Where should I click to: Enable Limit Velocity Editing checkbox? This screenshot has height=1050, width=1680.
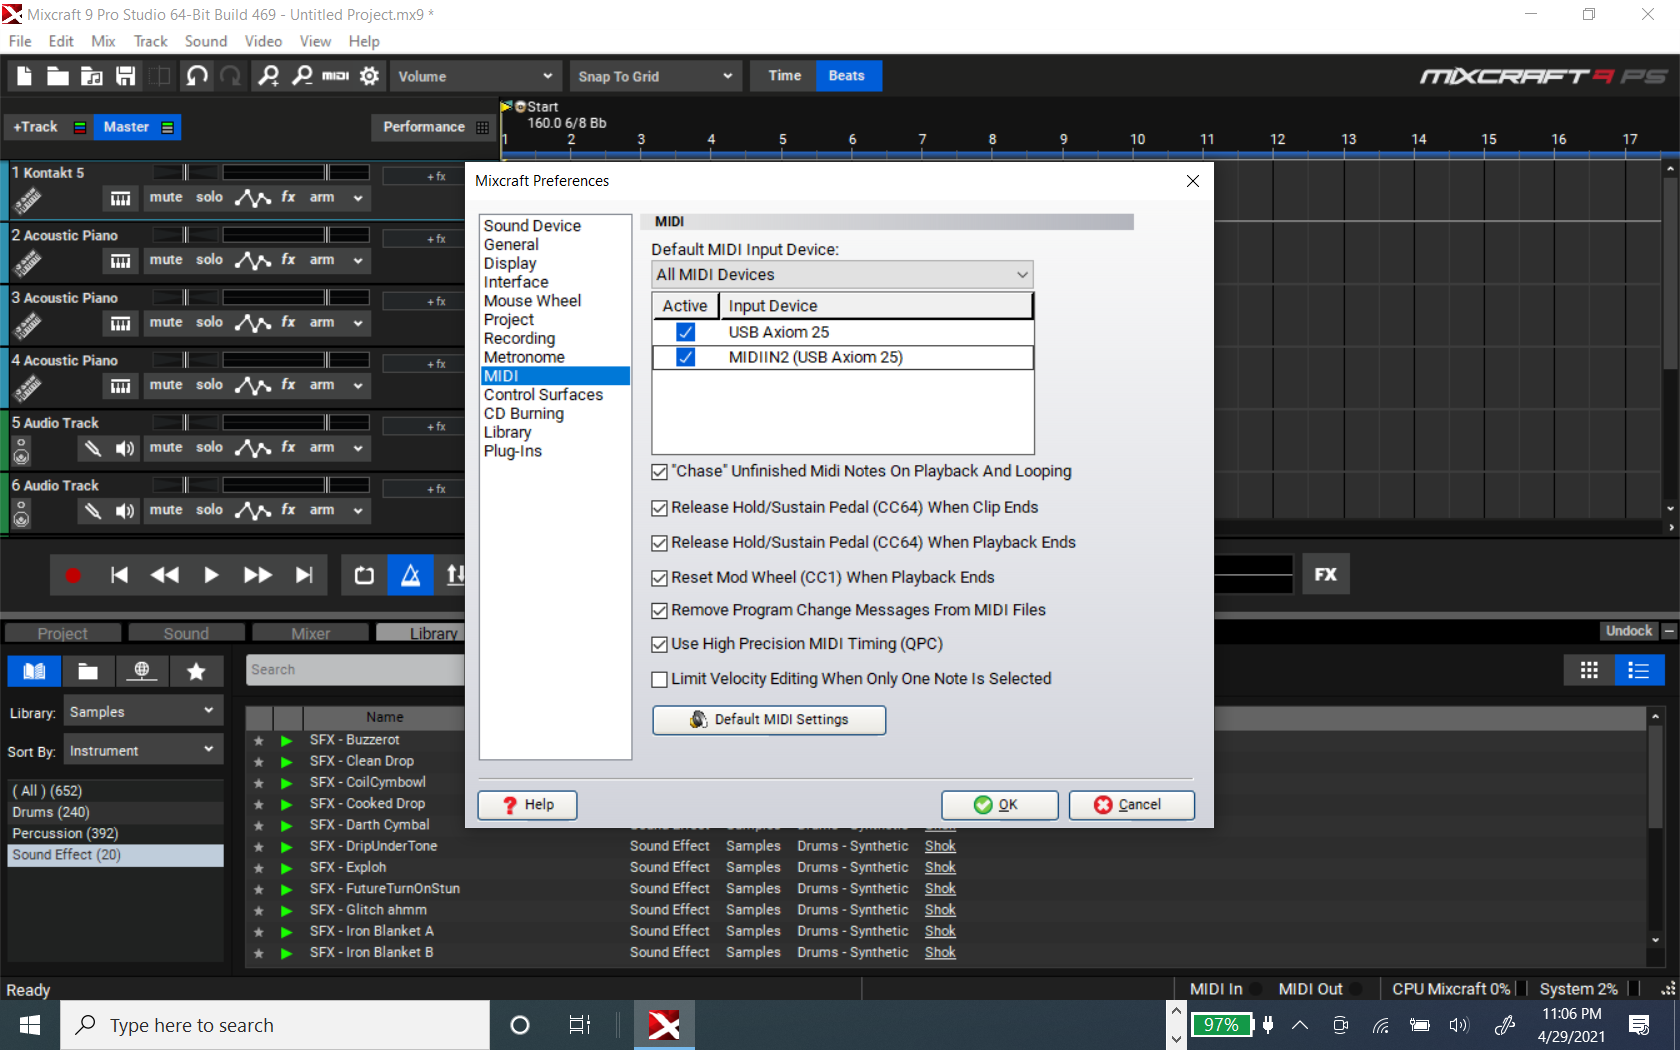(659, 680)
